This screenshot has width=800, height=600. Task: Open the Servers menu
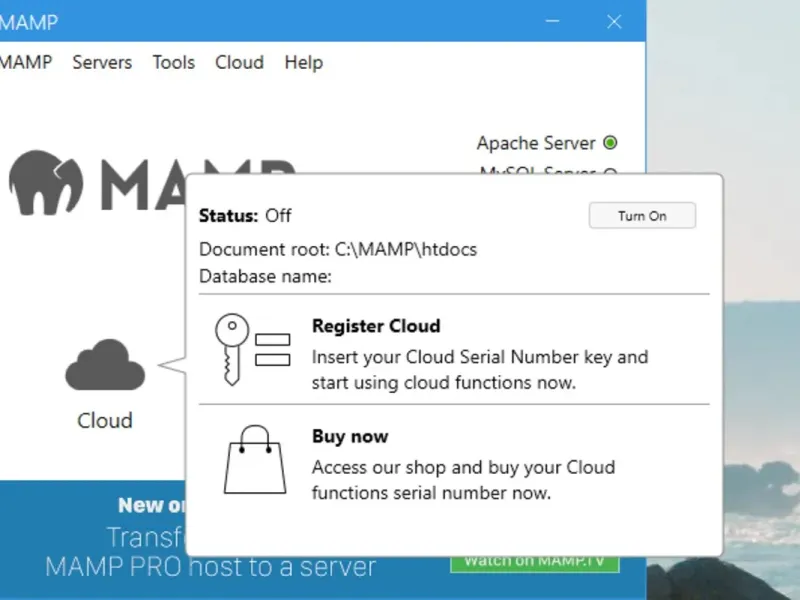102,62
